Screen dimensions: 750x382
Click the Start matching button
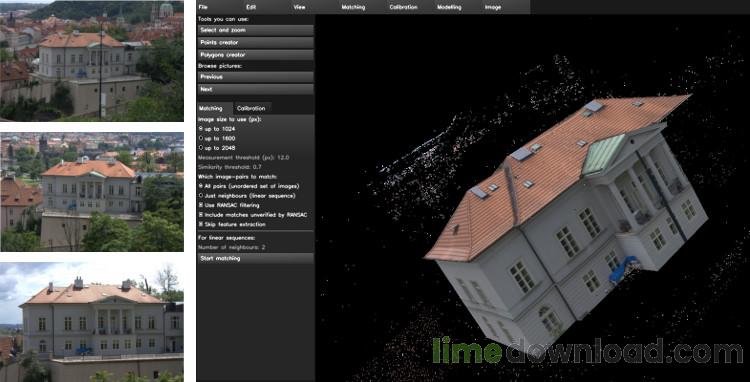tap(255, 259)
